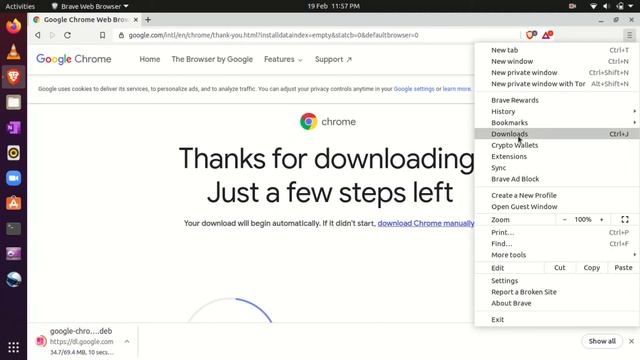The image size is (640, 360).
Task: Click the browser forward arrow
Action: tap(52, 35)
